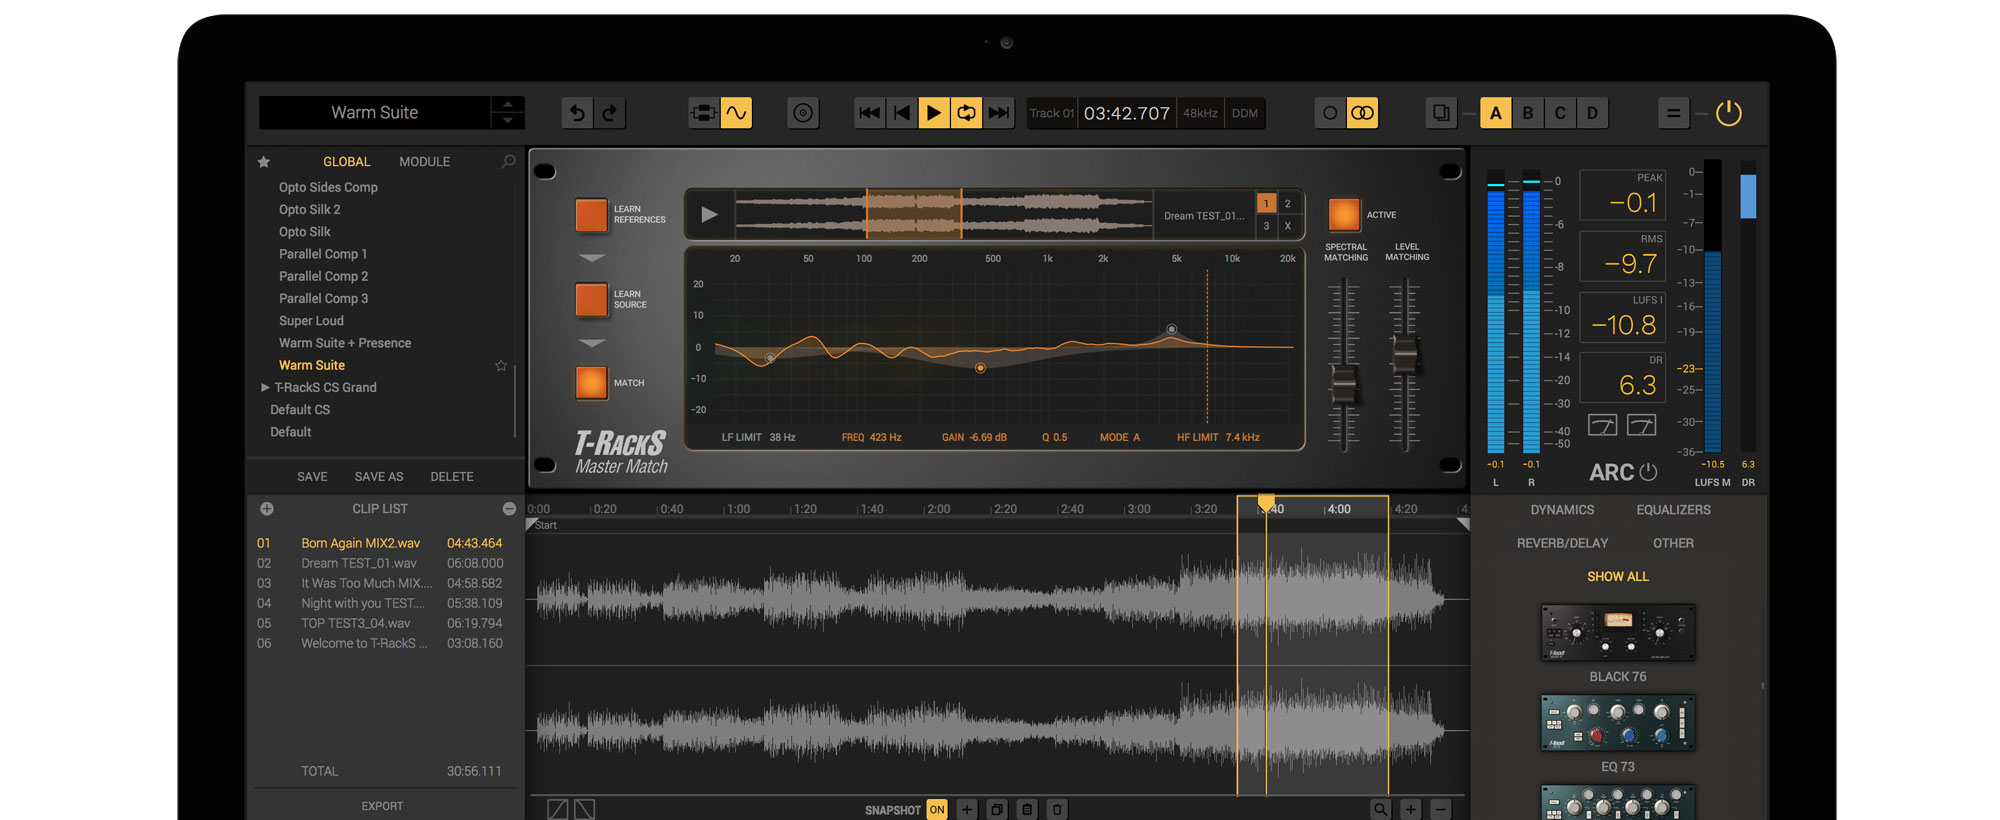Screen dimensions: 2000x820
Task: Open the EQUALIZERS module category
Action: click(1673, 510)
